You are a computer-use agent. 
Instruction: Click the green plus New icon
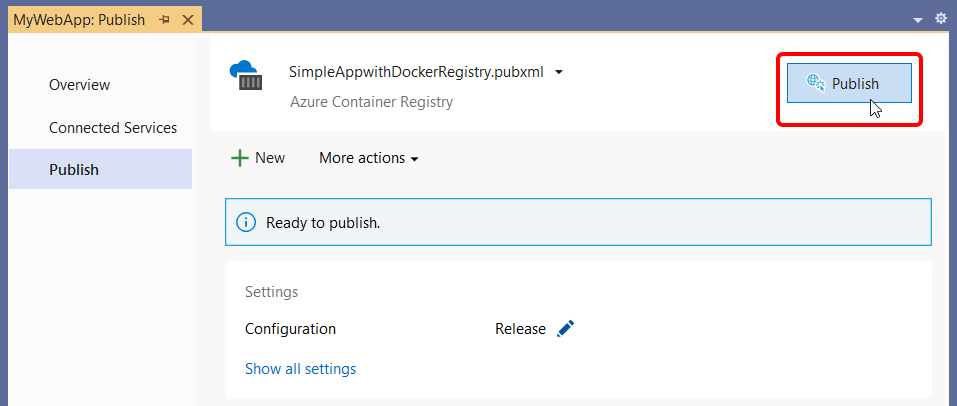[x=240, y=158]
